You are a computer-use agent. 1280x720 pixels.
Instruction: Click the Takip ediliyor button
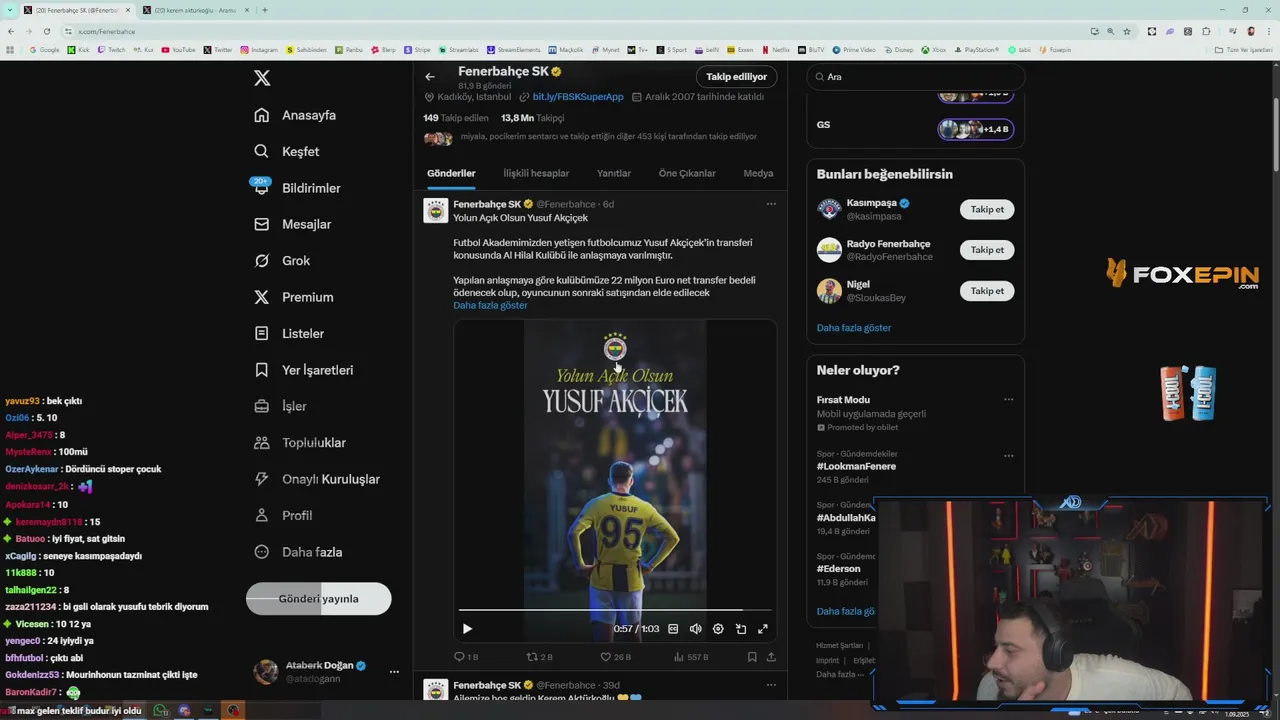[736, 77]
